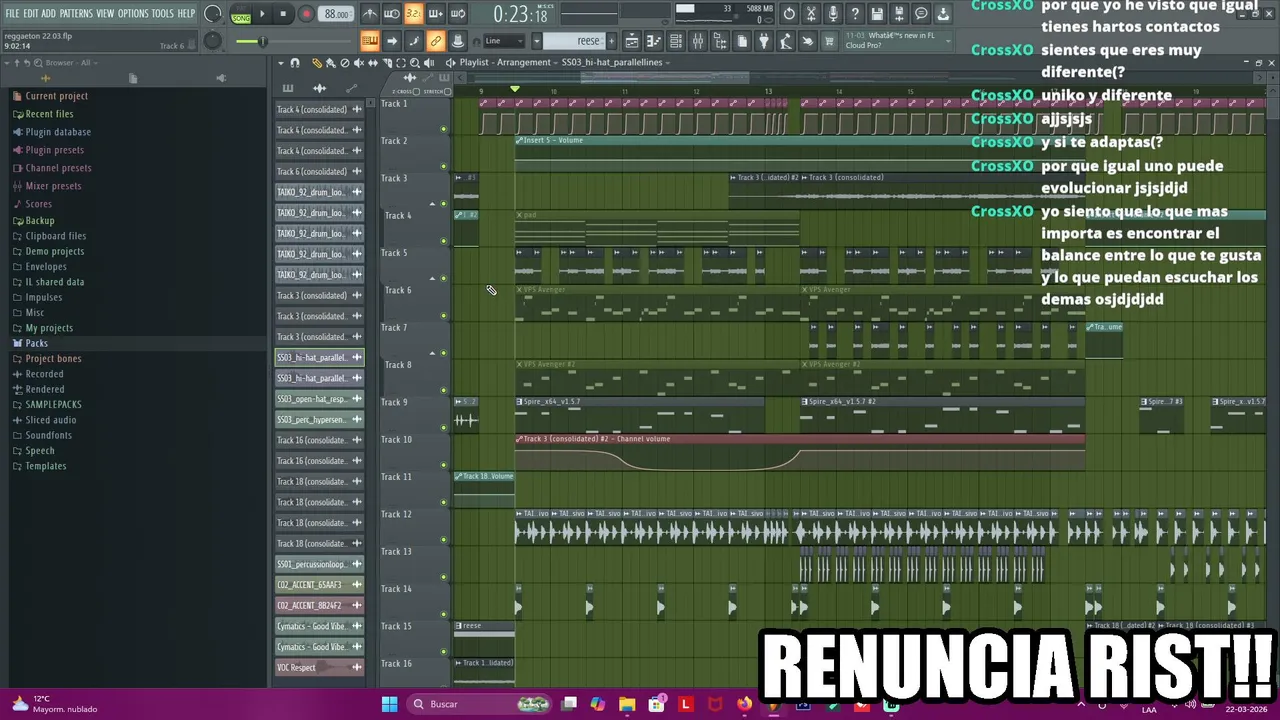The image size is (1280, 720).
Task: Open the speech bubble info icon
Action: click(921, 14)
